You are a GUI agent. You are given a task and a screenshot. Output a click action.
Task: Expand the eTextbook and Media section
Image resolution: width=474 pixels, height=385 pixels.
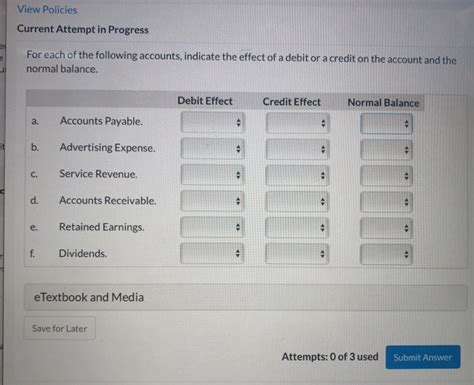point(246,297)
